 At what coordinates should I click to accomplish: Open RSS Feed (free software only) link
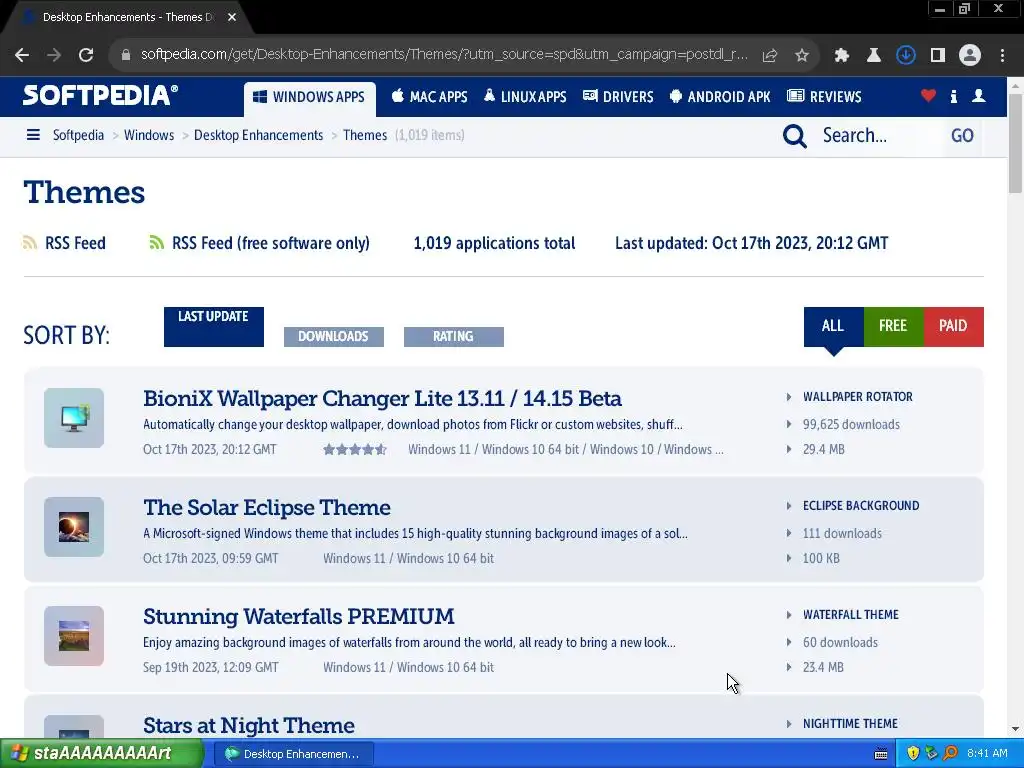pos(259,243)
